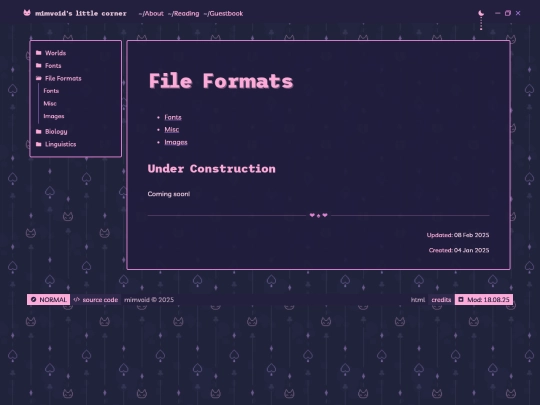This screenshot has height=405, width=540.
Task: Collapse the File Formats folder
Action: [x=63, y=79]
